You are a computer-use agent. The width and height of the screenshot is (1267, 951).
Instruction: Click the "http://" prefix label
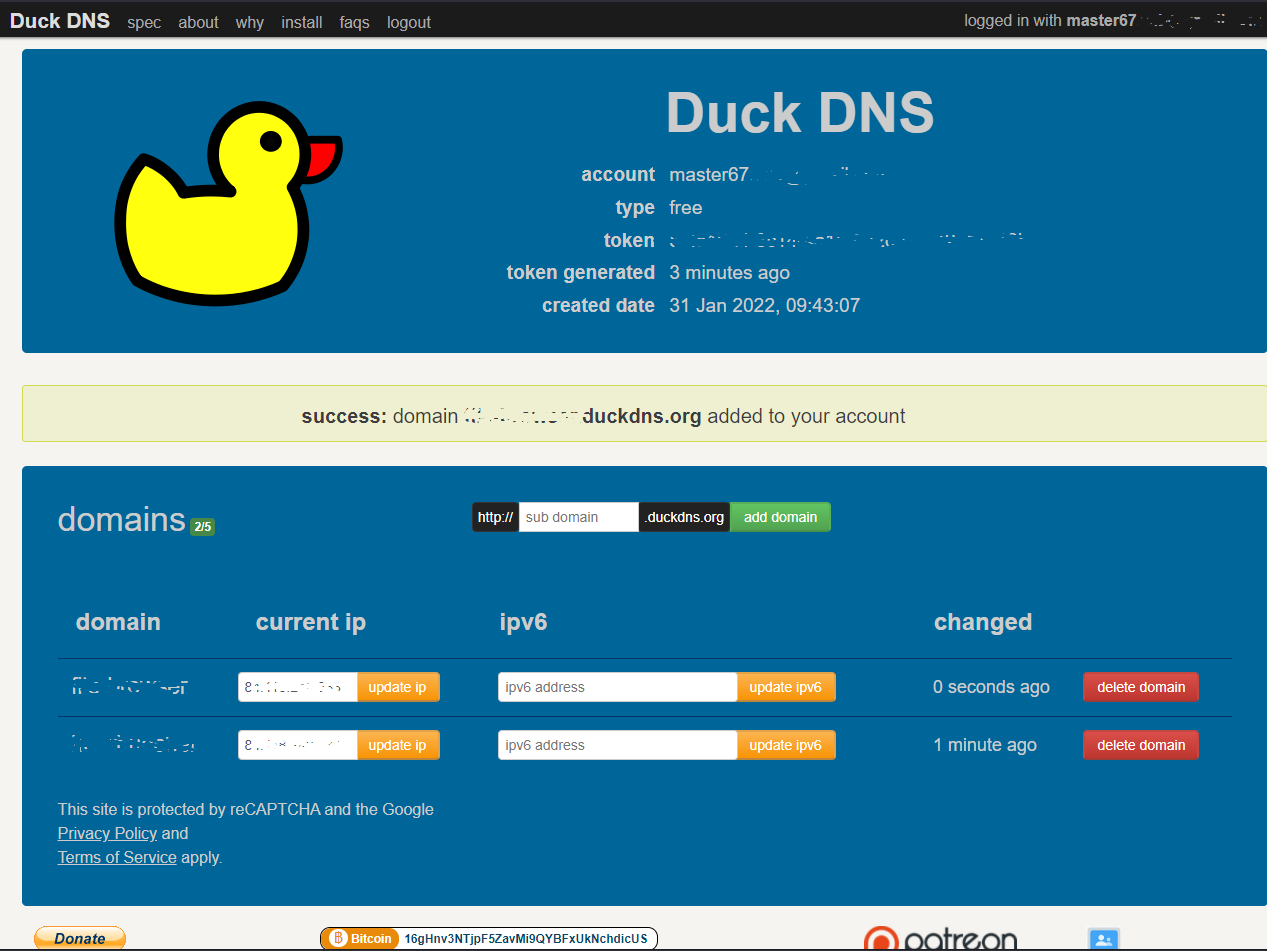click(495, 517)
